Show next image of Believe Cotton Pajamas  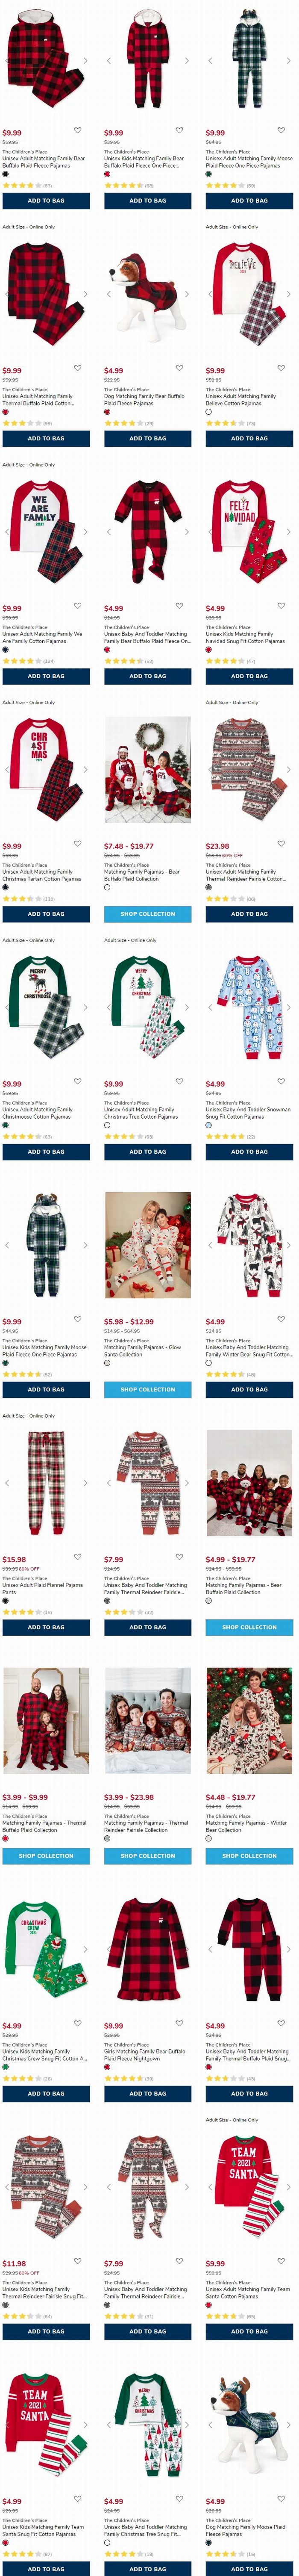(289, 295)
